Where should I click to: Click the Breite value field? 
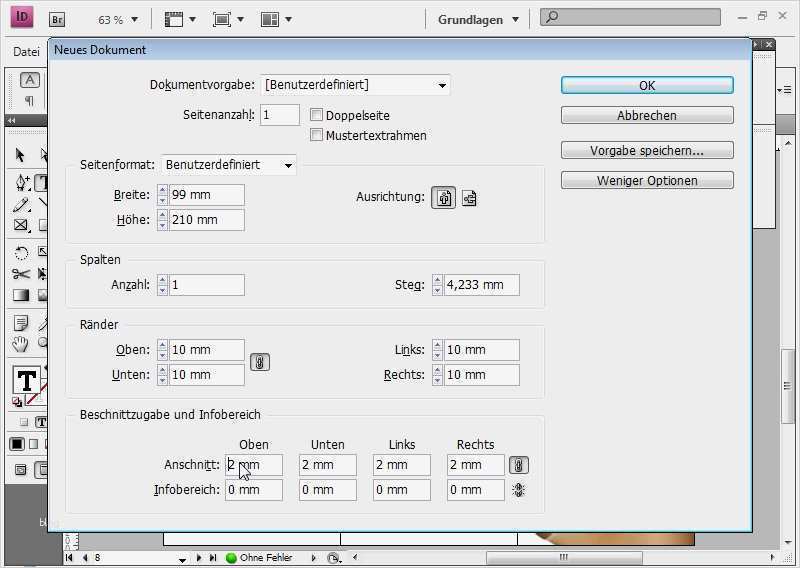tap(207, 195)
